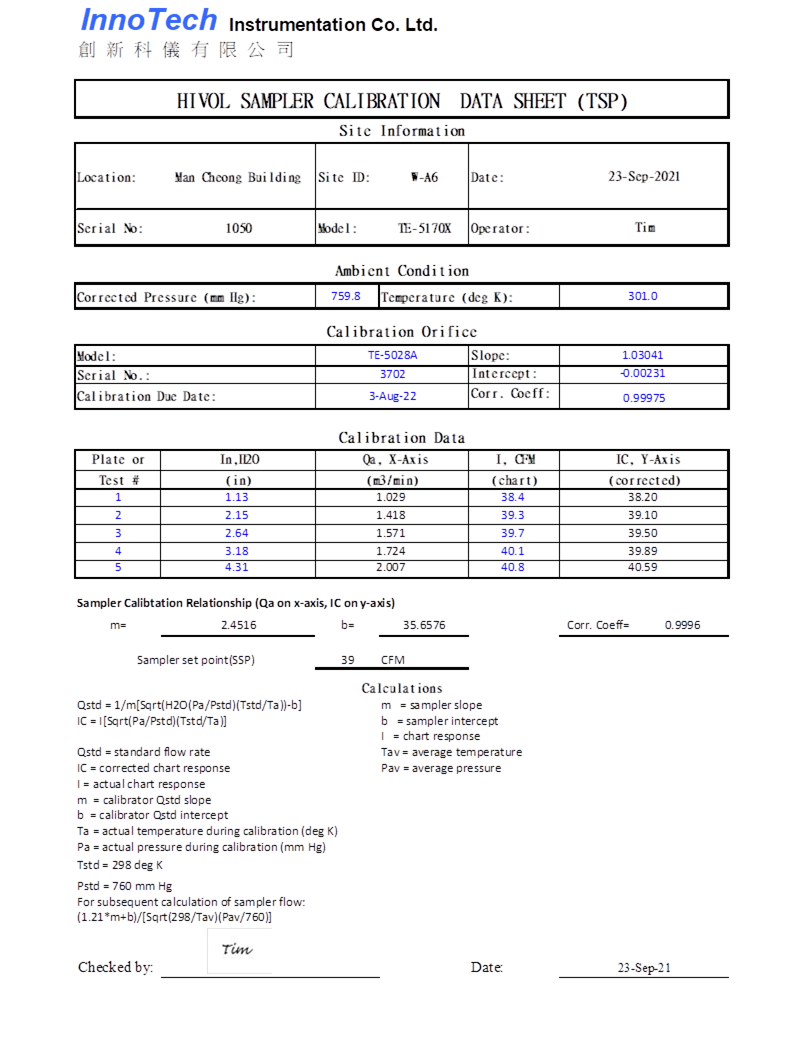Click the orifice slope value 1.03041
This screenshot has width=812, height=1053.
tap(642, 355)
